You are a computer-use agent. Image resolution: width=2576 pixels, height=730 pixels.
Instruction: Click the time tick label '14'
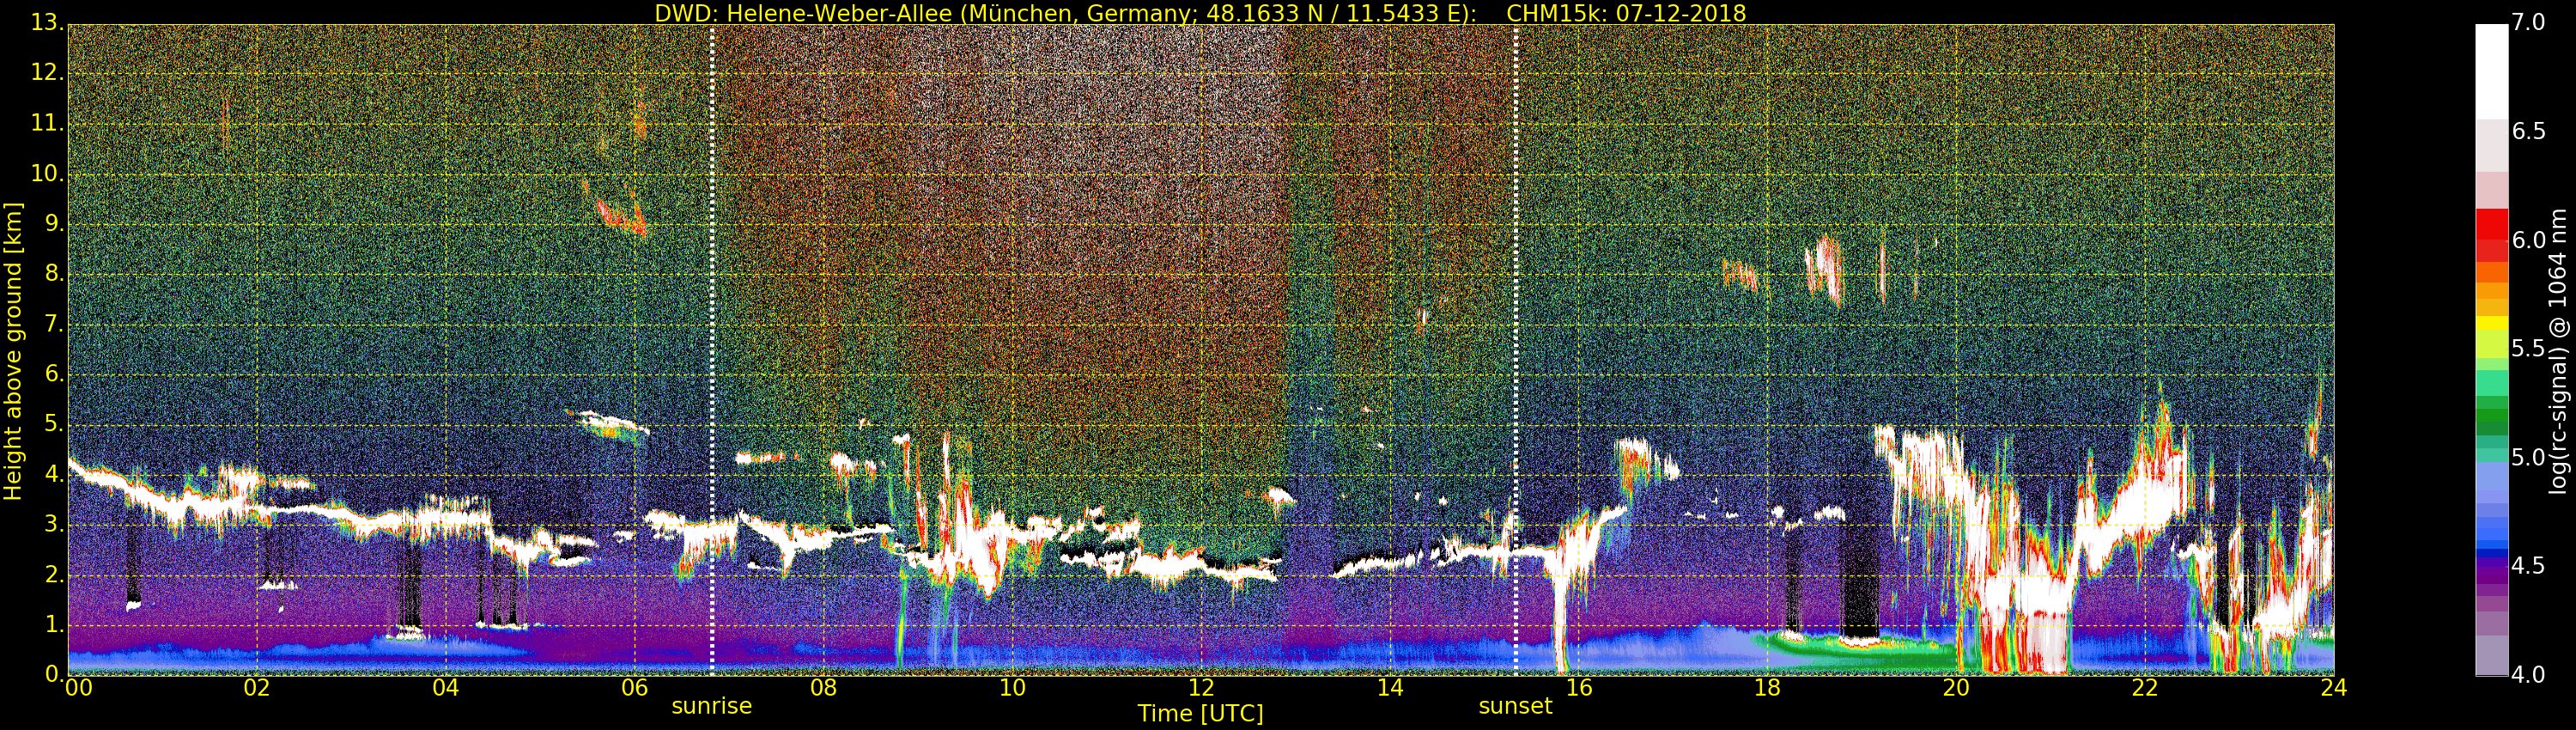pos(1390,687)
